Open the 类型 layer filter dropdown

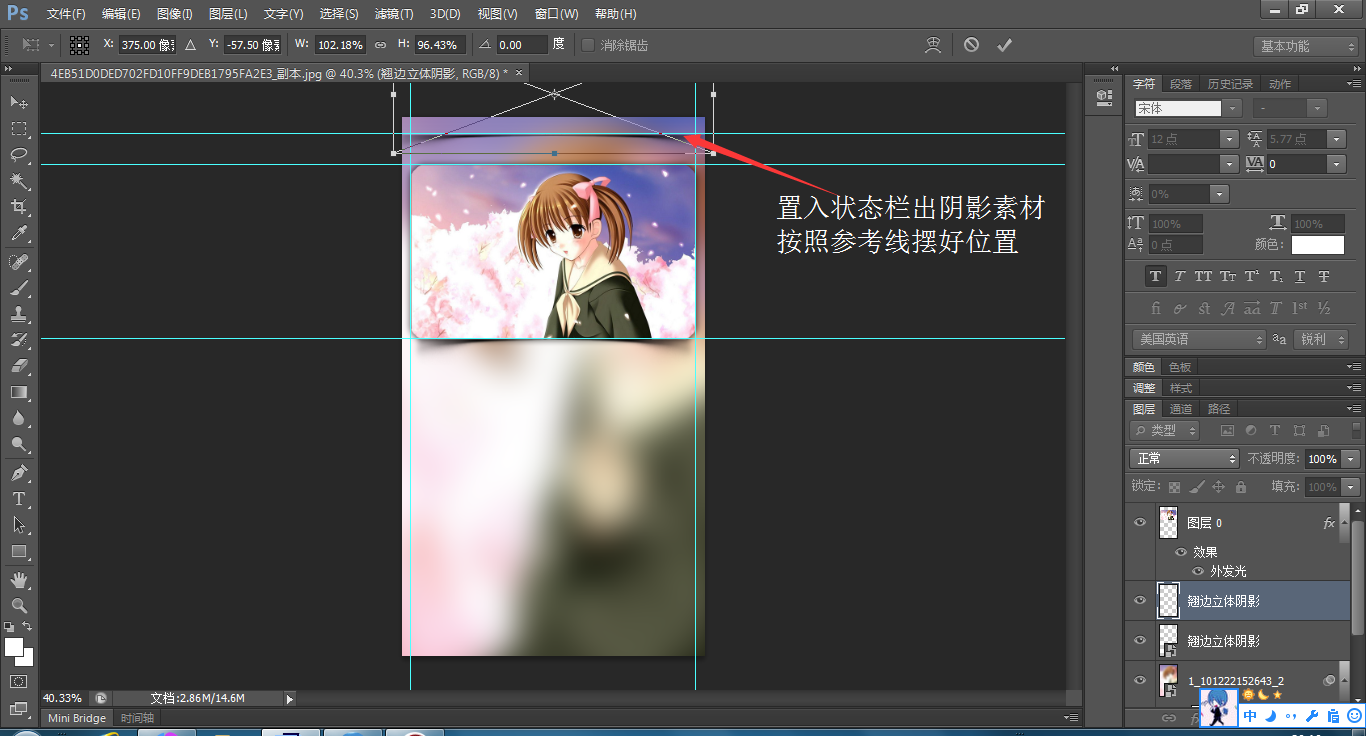tap(1165, 430)
